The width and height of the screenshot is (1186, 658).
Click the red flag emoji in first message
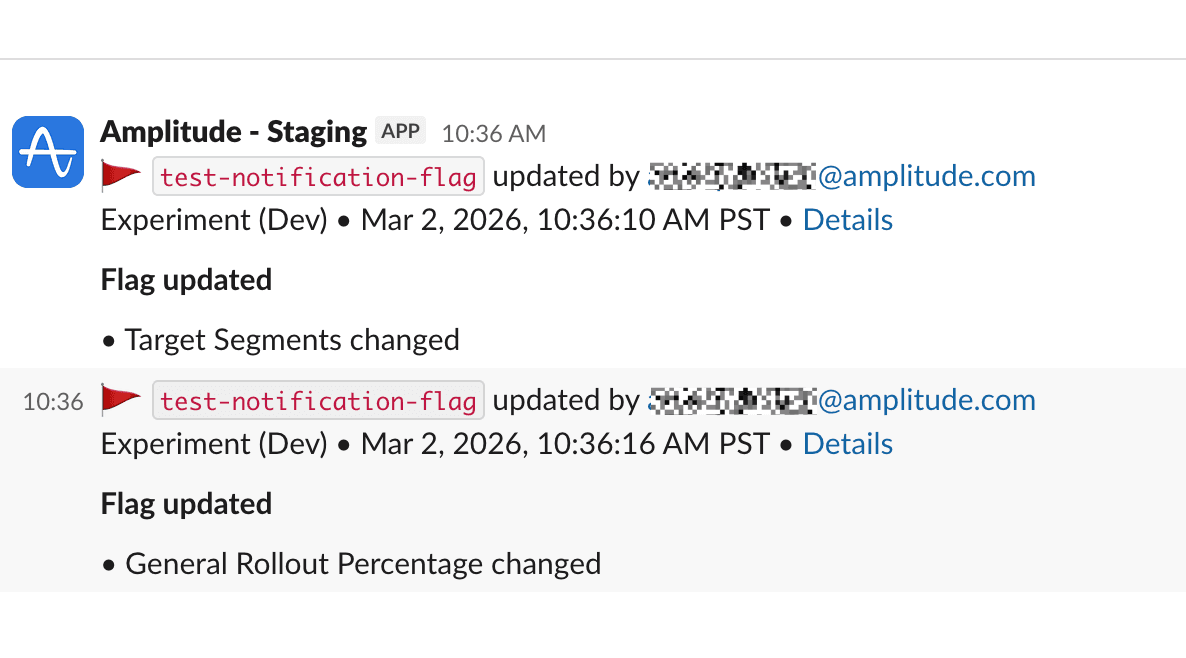click(x=121, y=176)
